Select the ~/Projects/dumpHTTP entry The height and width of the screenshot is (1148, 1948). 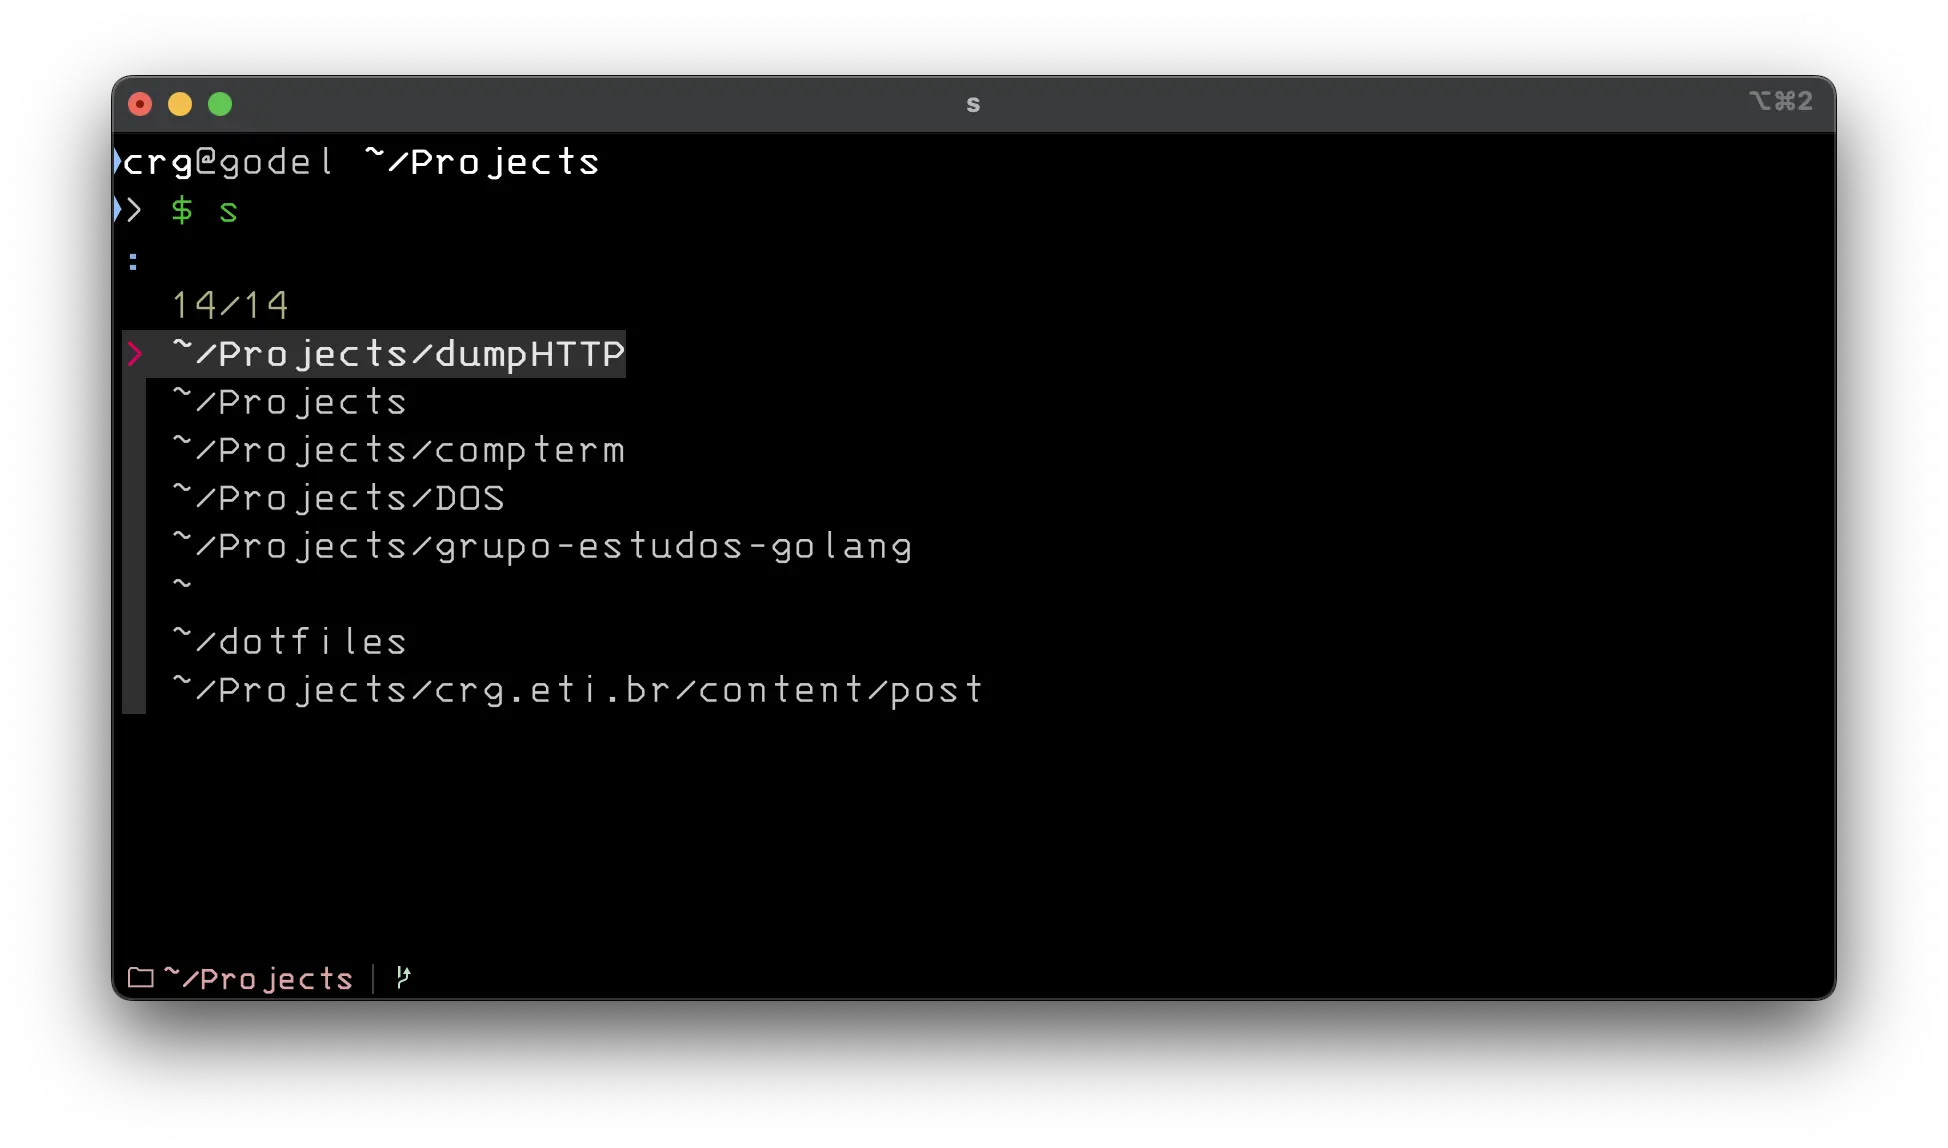[398, 354]
